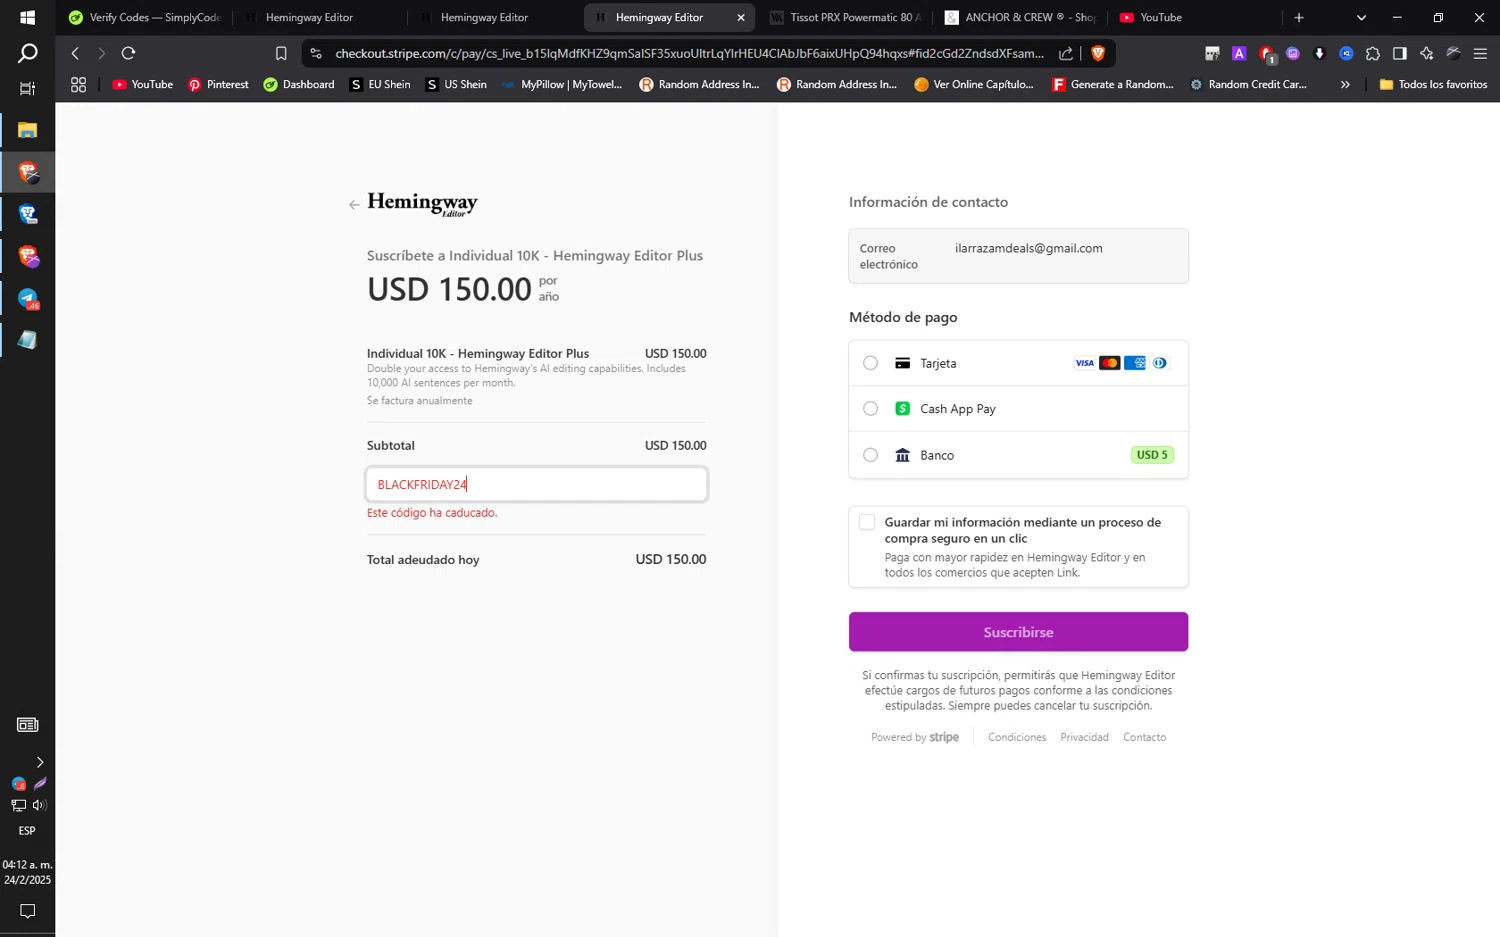
Task: Open the US Shein bookmark
Action: 456,85
